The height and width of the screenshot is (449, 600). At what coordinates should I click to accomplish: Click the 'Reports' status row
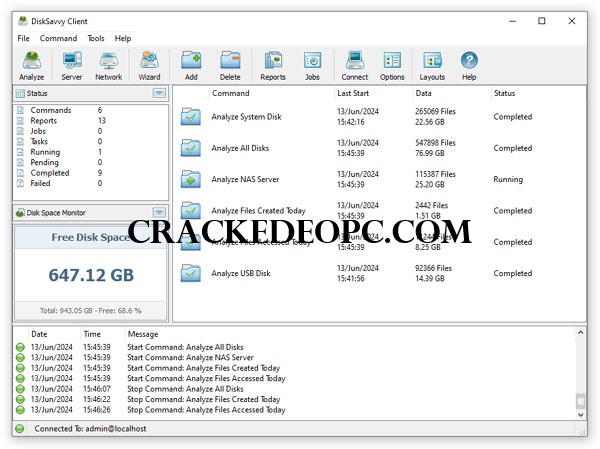(59, 121)
